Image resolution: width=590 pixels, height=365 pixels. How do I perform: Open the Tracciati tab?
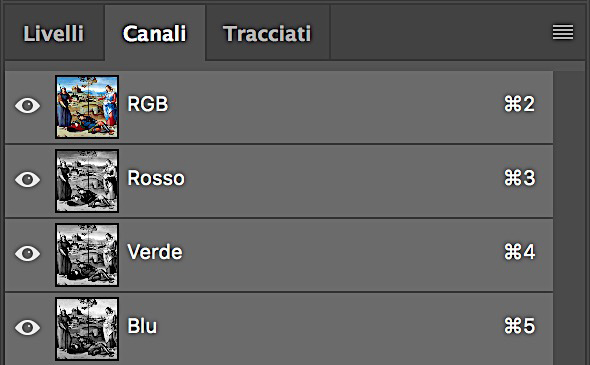(267, 33)
